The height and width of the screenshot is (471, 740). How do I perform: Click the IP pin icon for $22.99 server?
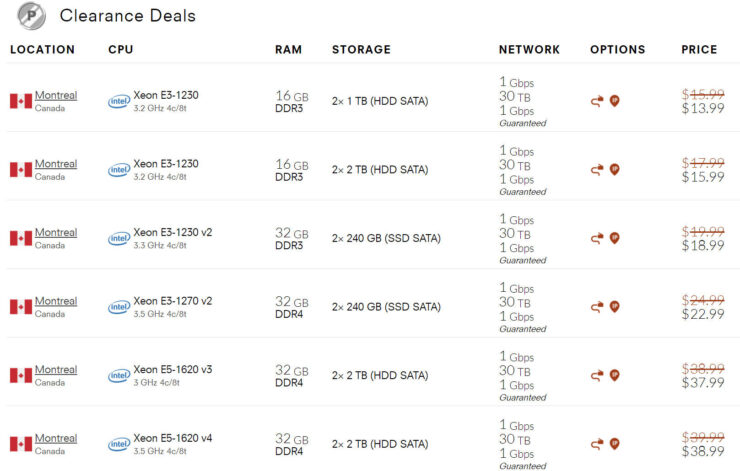tap(614, 307)
